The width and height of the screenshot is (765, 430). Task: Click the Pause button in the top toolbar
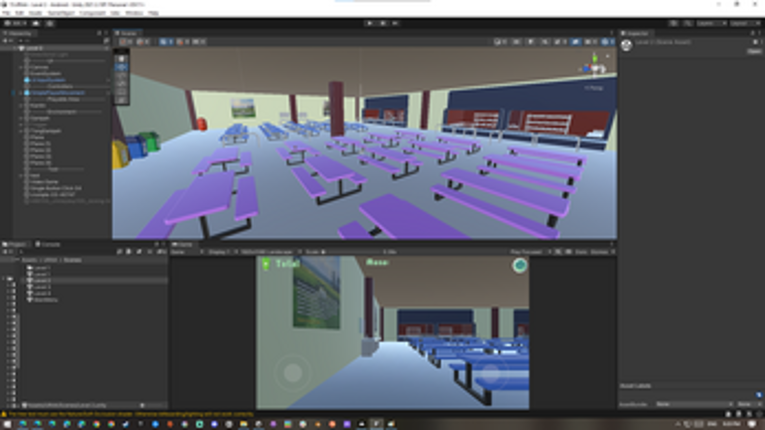[x=382, y=23]
